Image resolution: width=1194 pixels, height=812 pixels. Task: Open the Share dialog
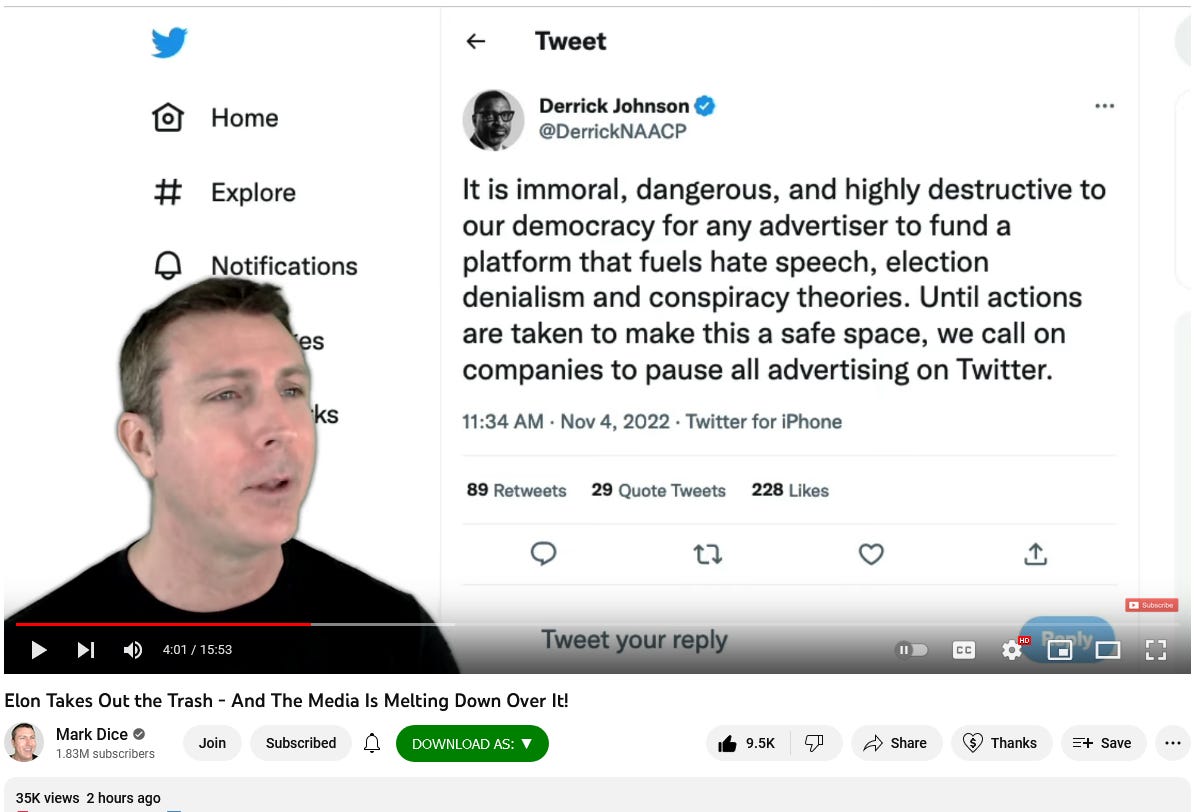pos(896,743)
